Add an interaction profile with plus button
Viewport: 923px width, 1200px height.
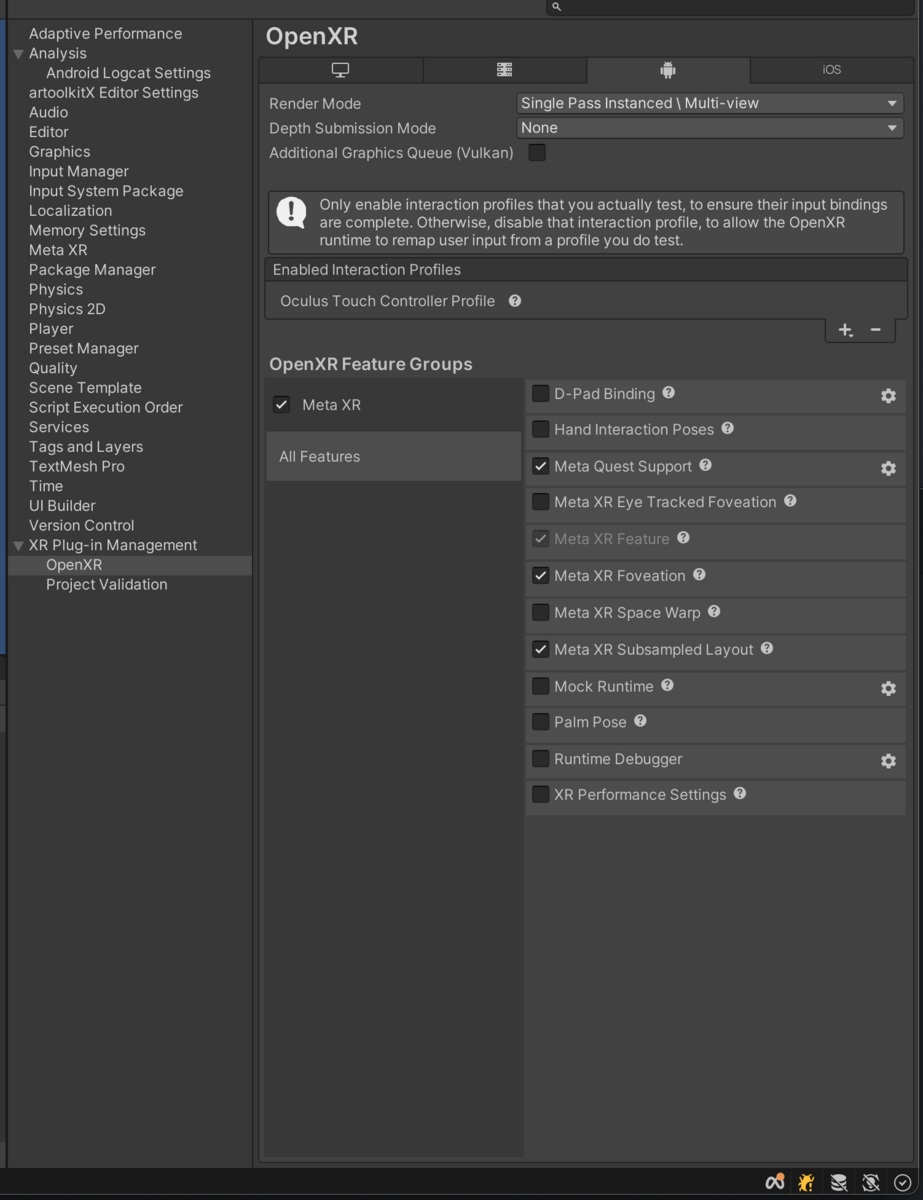coord(845,330)
